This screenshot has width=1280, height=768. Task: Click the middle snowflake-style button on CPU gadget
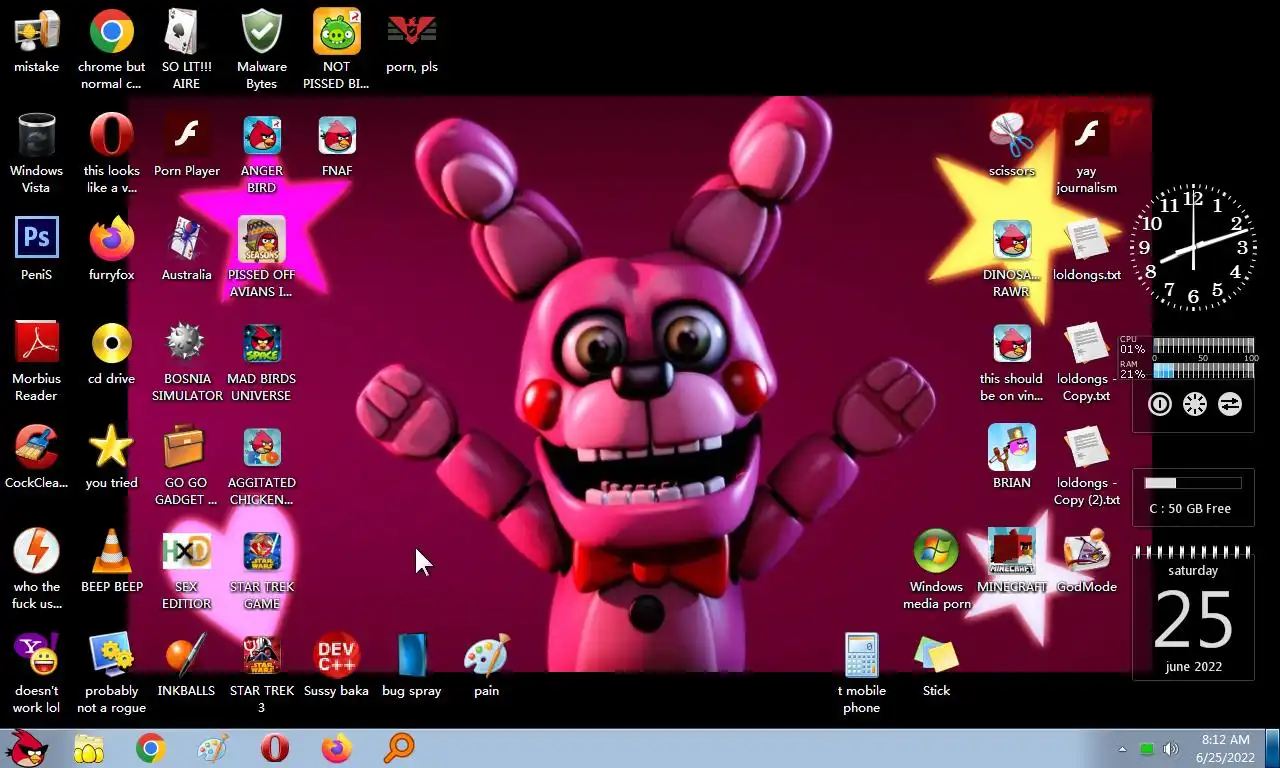(1195, 405)
